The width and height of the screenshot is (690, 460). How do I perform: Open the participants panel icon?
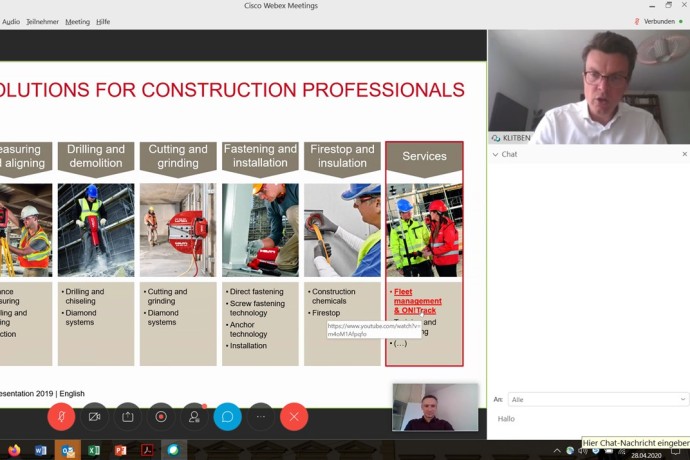[194, 416]
